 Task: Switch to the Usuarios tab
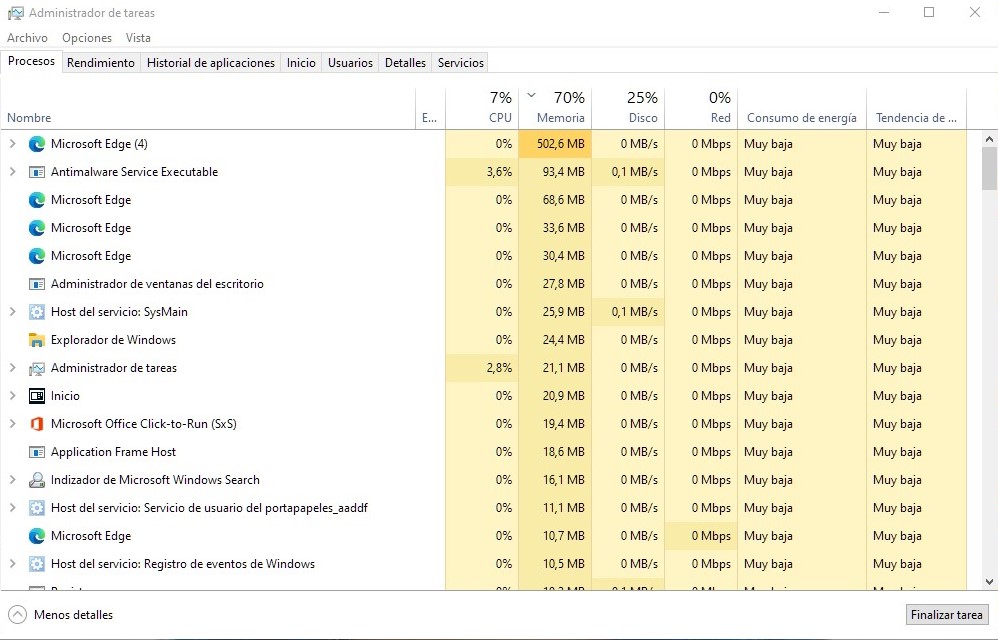tap(350, 62)
